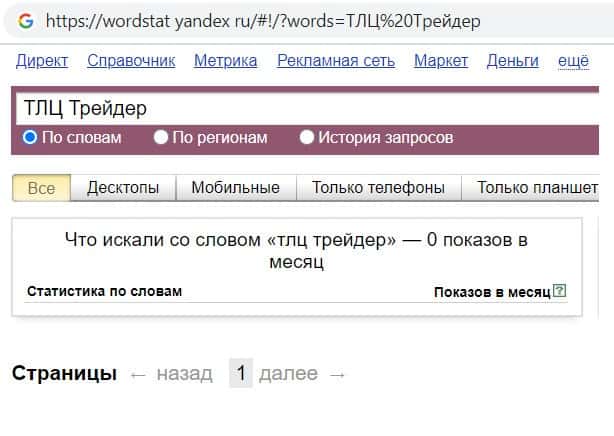Click the wordstat URL in the address bar

click(x=263, y=21)
